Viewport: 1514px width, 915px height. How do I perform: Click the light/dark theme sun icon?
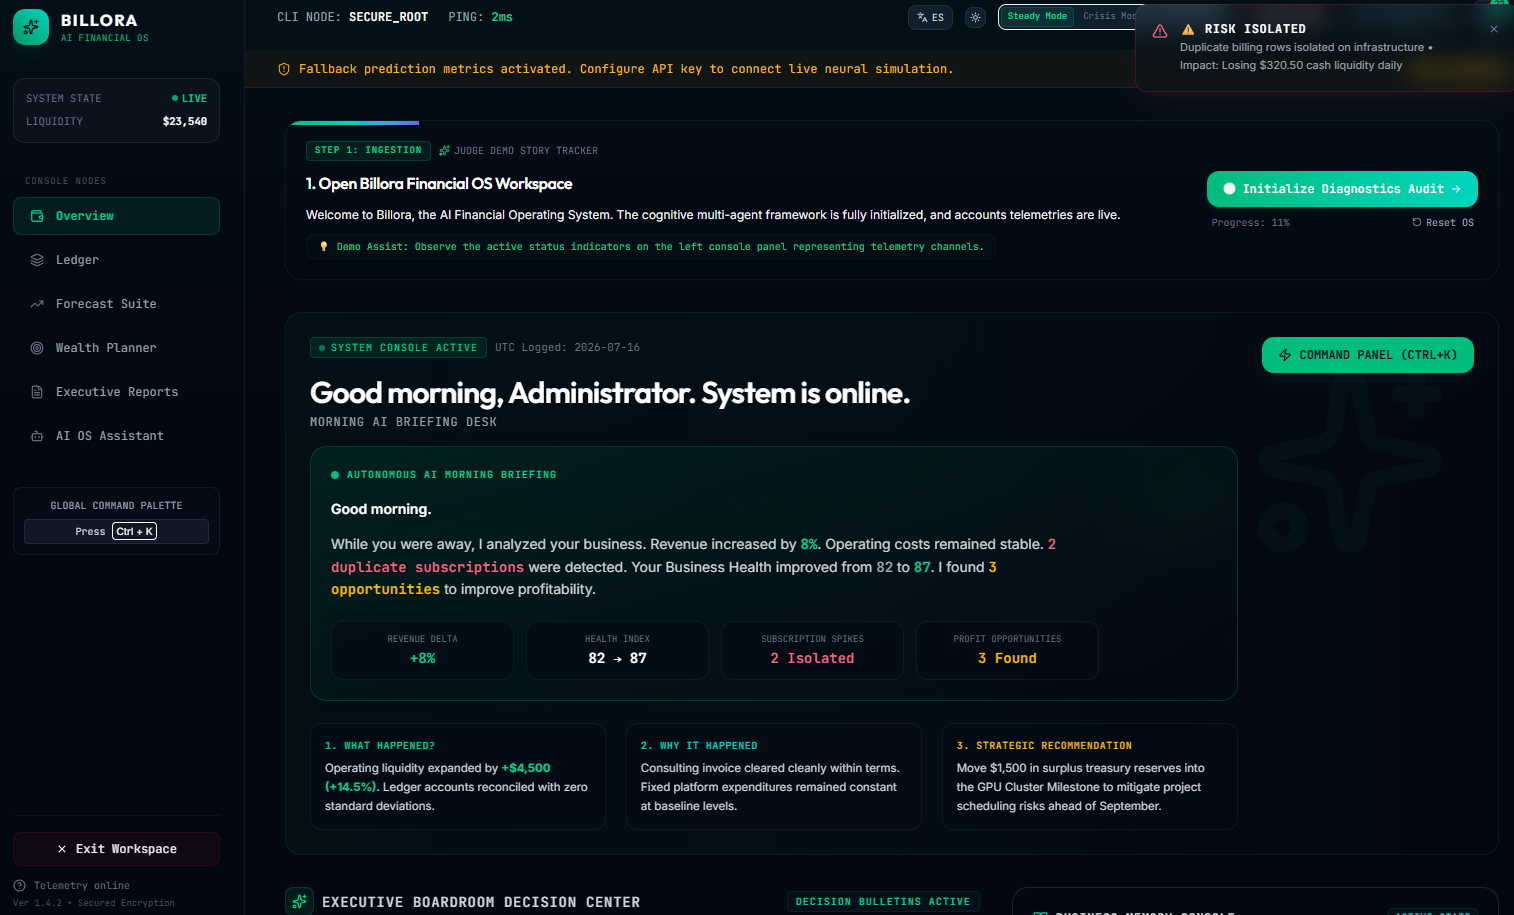[x=975, y=17]
